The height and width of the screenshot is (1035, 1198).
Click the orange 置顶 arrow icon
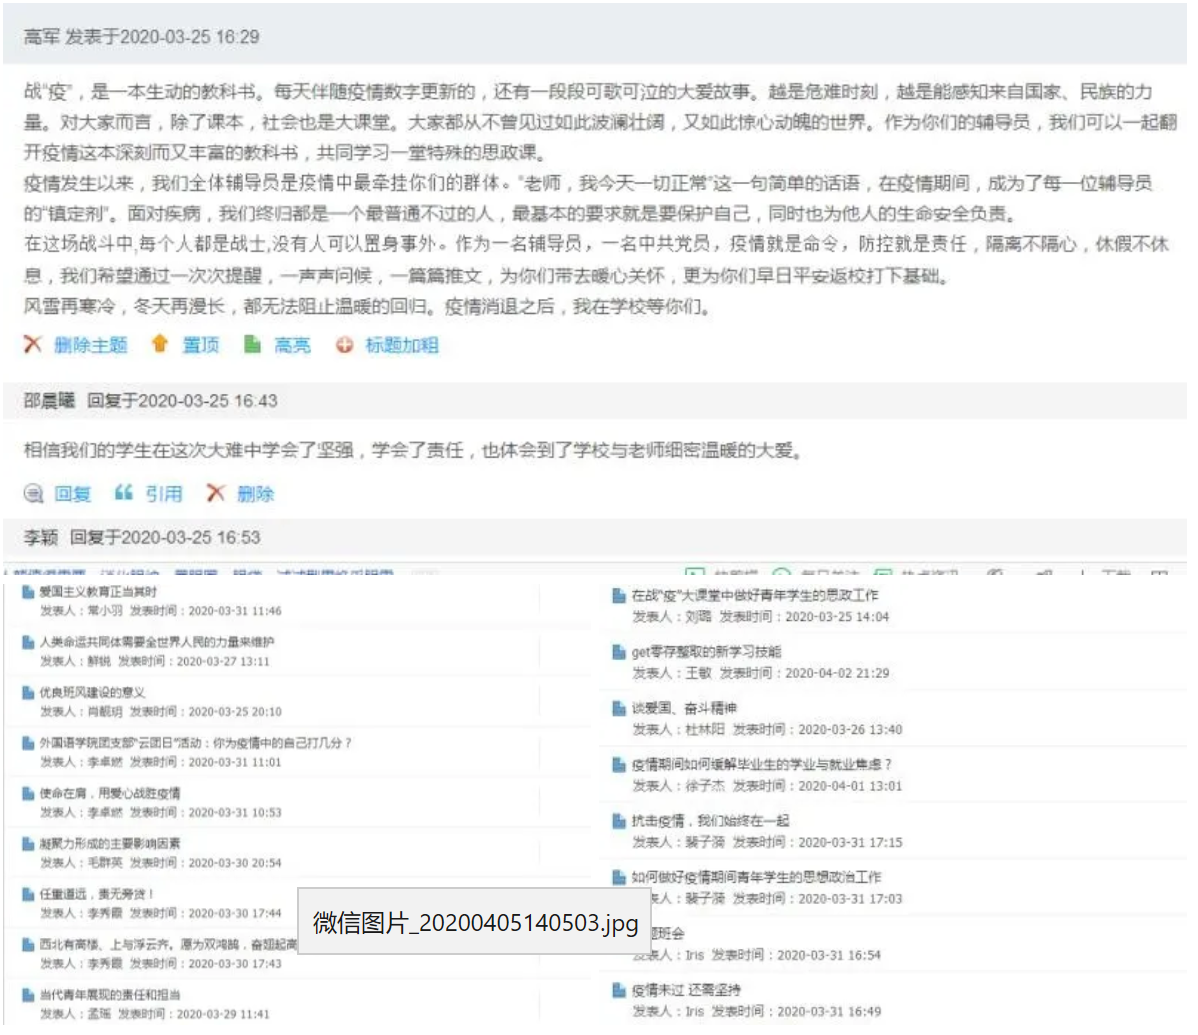[159, 344]
